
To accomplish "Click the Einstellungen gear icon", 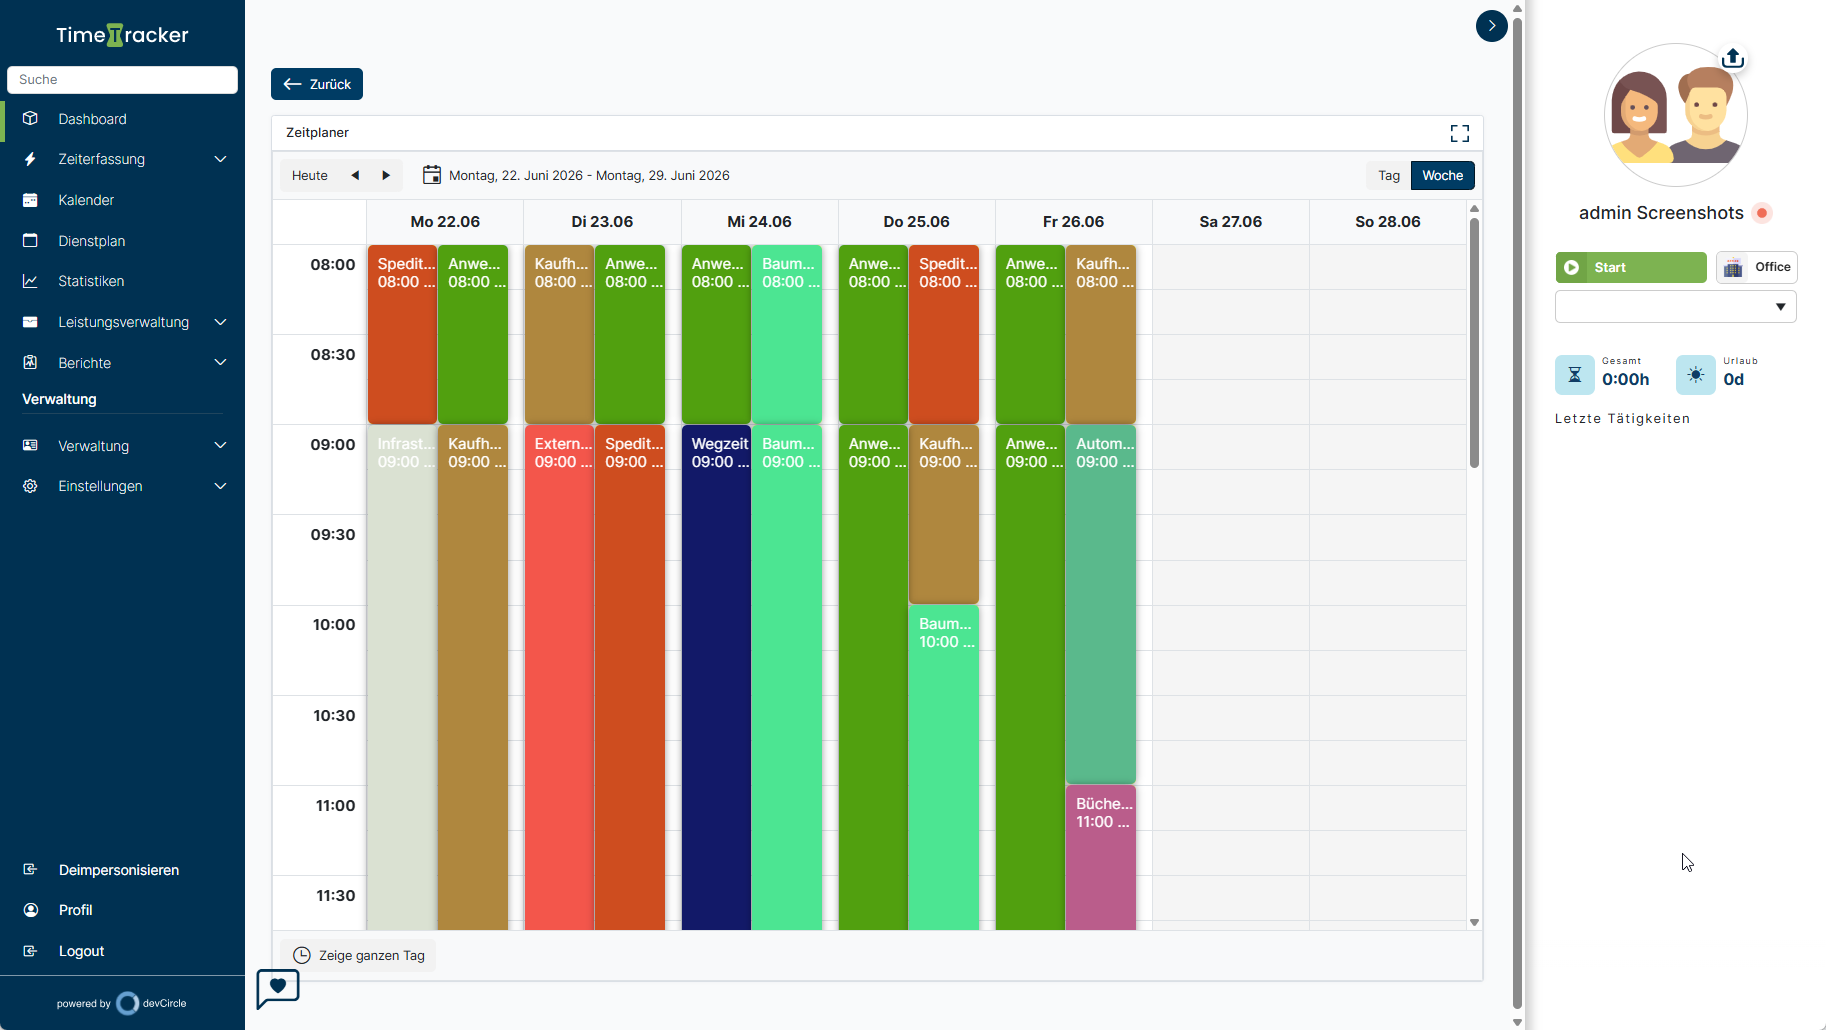I will coord(30,486).
